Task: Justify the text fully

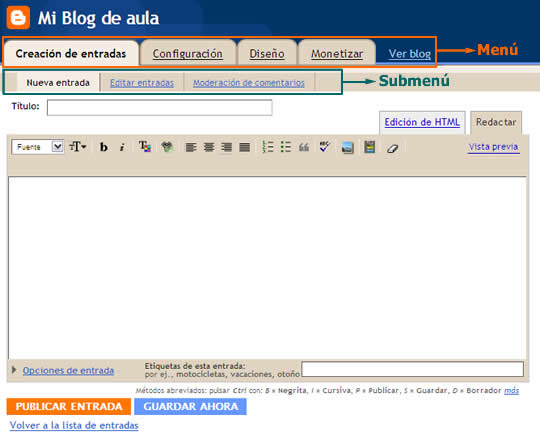Action: click(x=245, y=147)
